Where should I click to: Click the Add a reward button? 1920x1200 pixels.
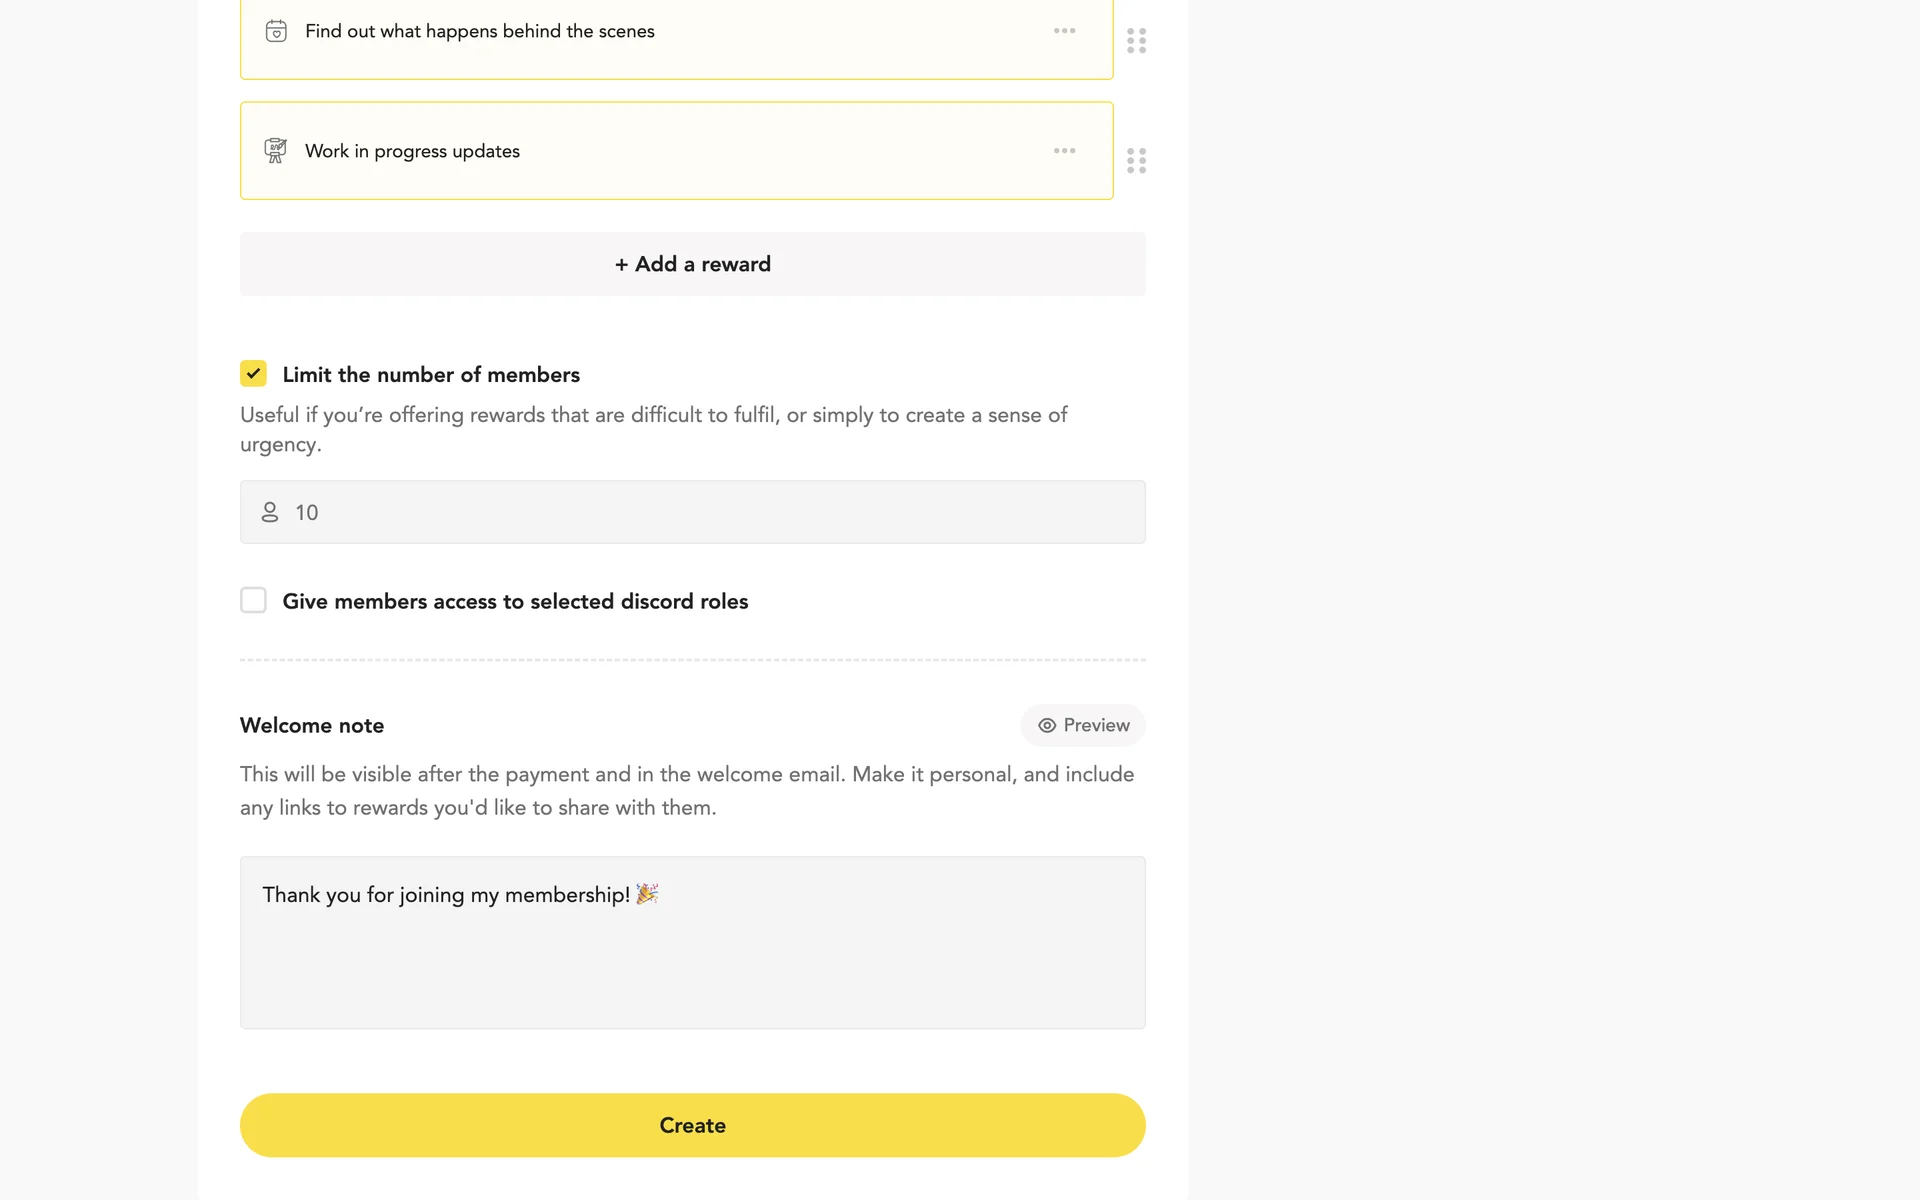pos(692,264)
